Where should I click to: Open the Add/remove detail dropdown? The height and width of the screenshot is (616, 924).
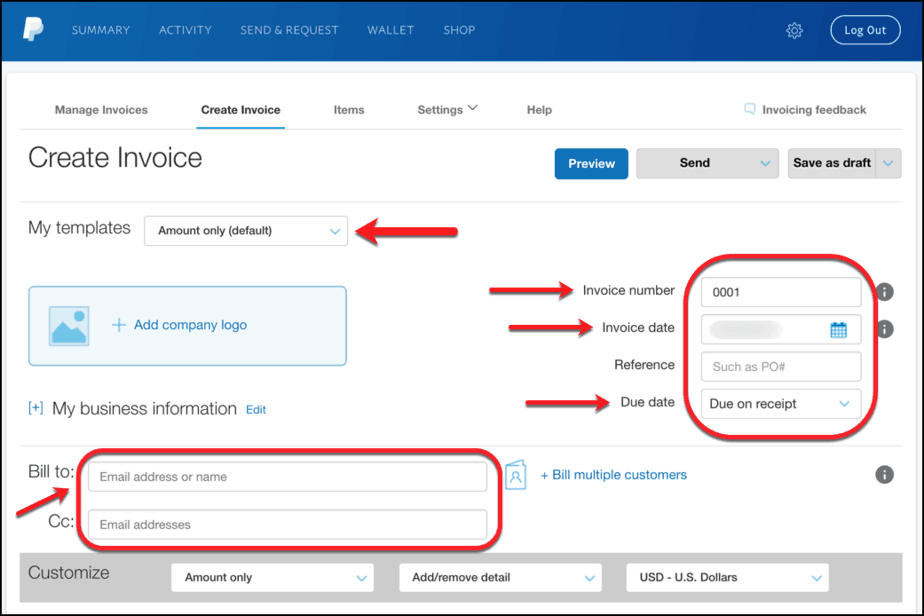click(500, 577)
